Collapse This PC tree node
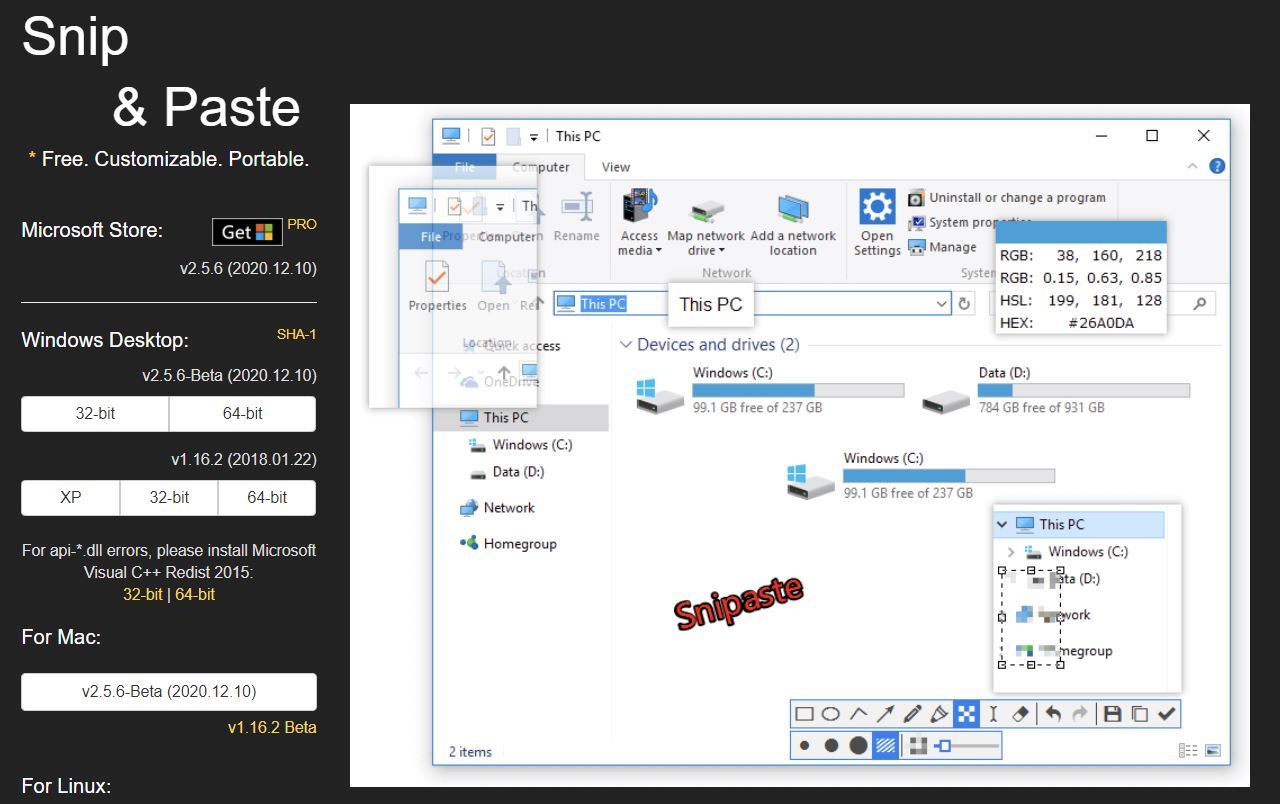 click(1002, 524)
